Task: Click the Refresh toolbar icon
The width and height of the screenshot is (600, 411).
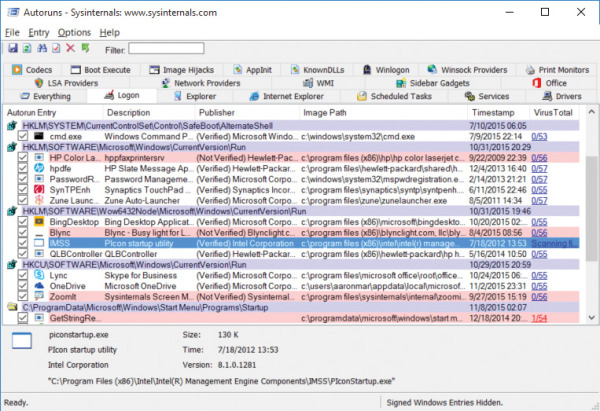Action: click(x=27, y=48)
